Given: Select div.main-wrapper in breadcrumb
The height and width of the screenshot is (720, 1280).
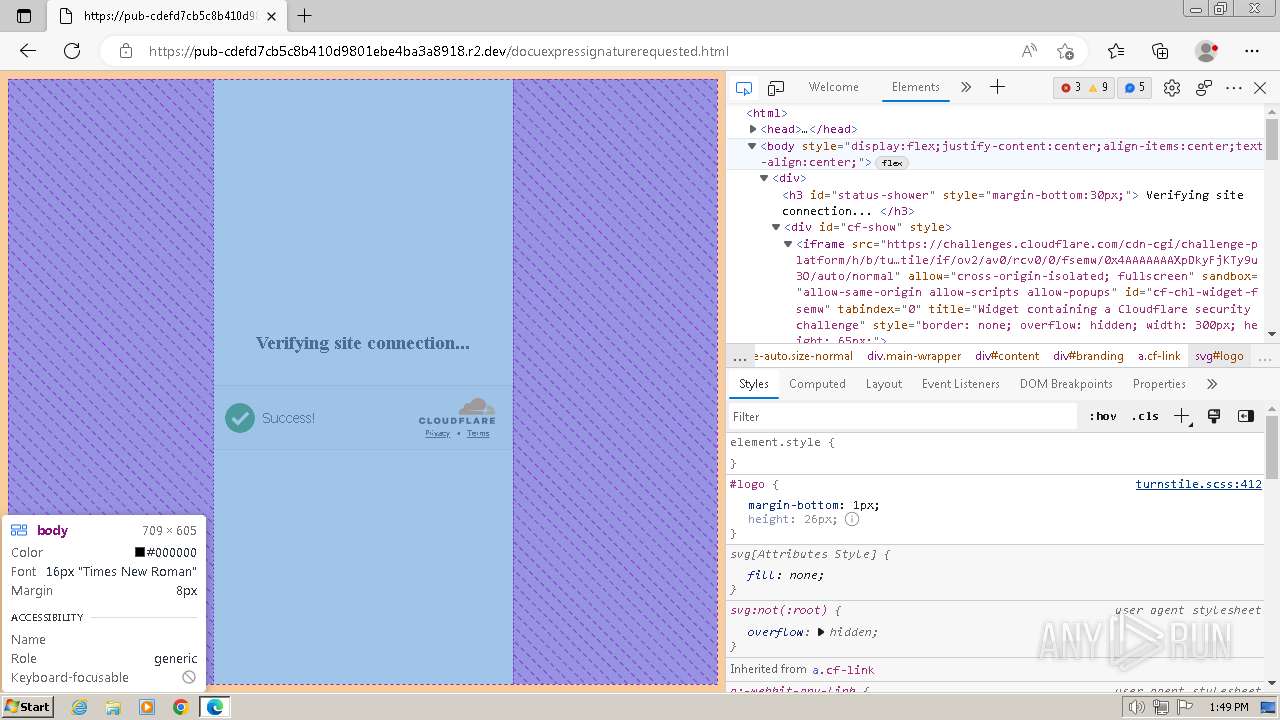Looking at the screenshot, I should tap(914, 356).
